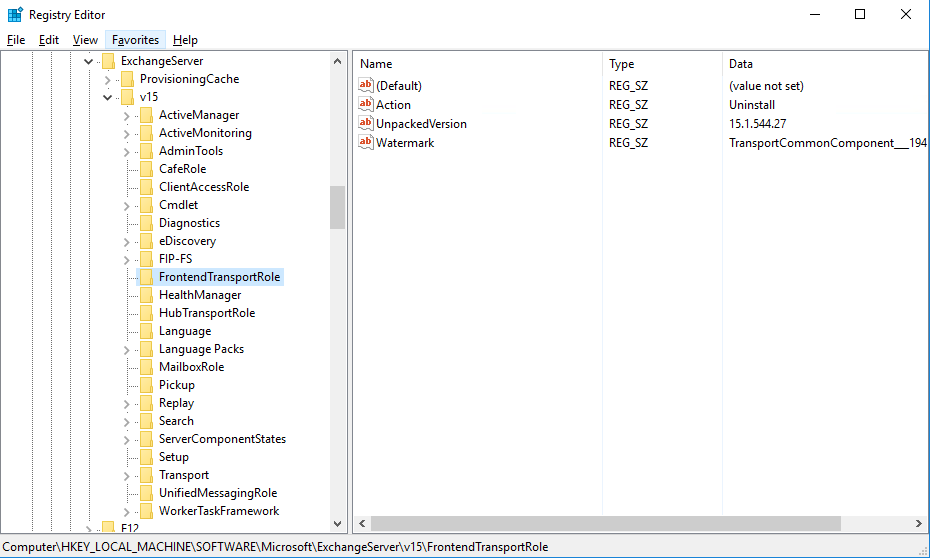Expand the WorkerTaskFramework key
930x558 pixels.
pos(126,511)
